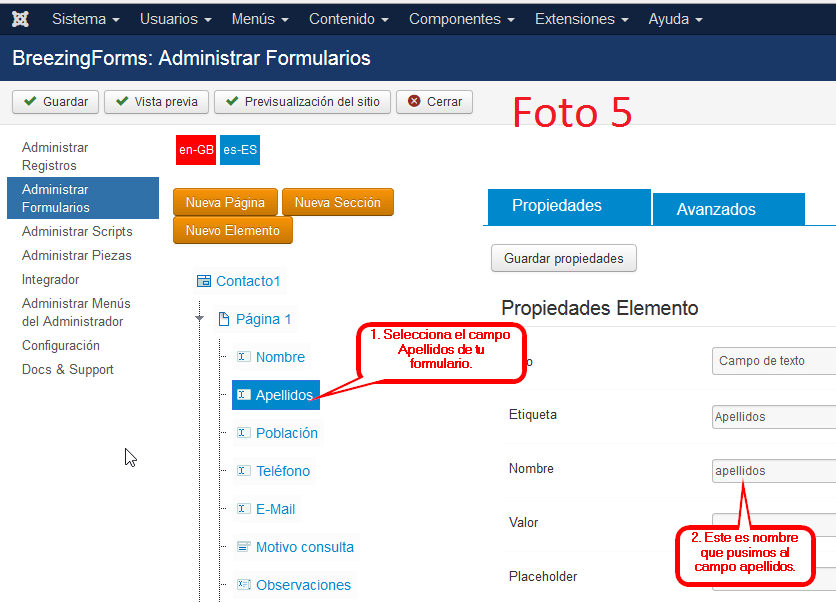The image size is (836, 603).
Task: Click the green check on Guardar
Action: point(30,101)
